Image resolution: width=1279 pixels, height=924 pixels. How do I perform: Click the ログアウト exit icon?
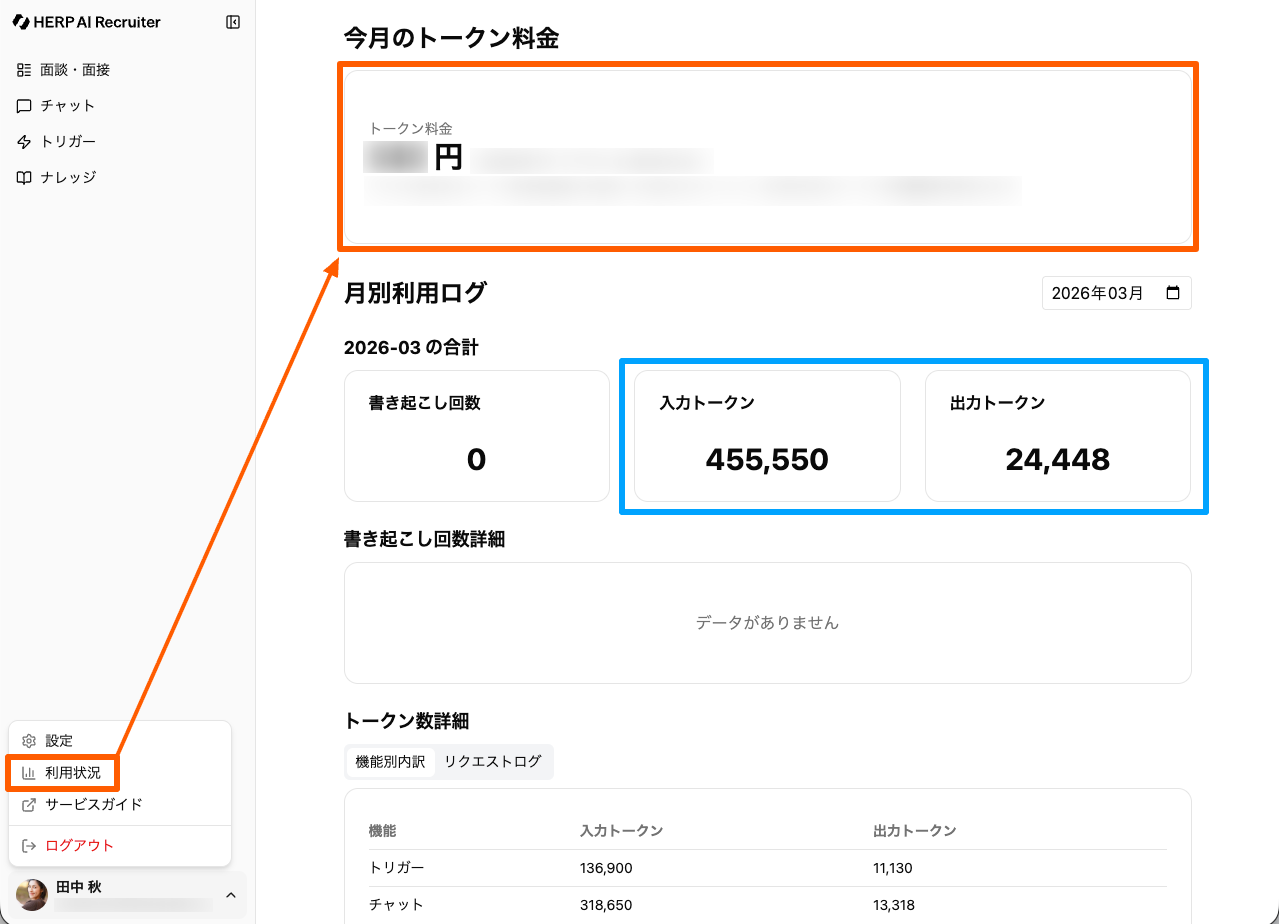[x=29, y=846]
